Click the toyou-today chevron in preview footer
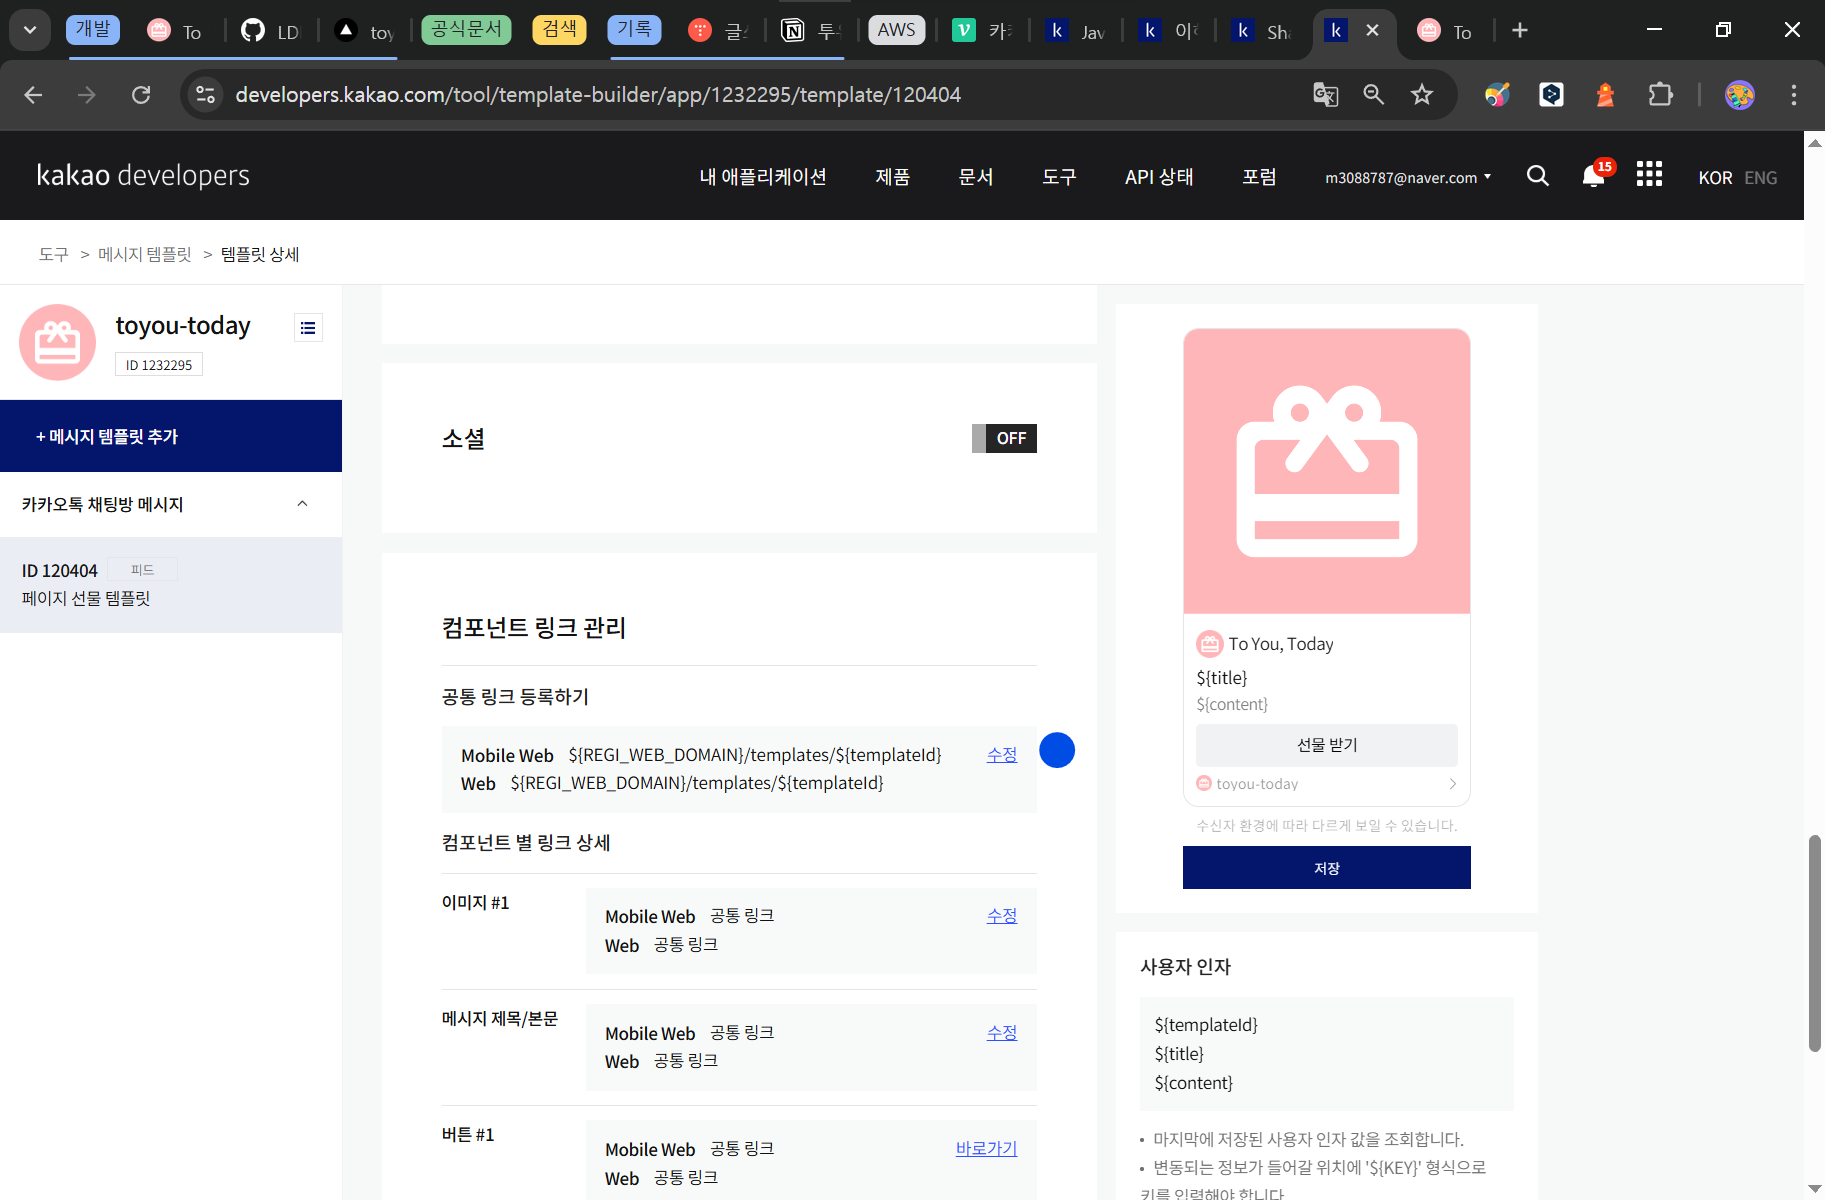Viewport: 1825px width, 1200px height. pos(1453,784)
